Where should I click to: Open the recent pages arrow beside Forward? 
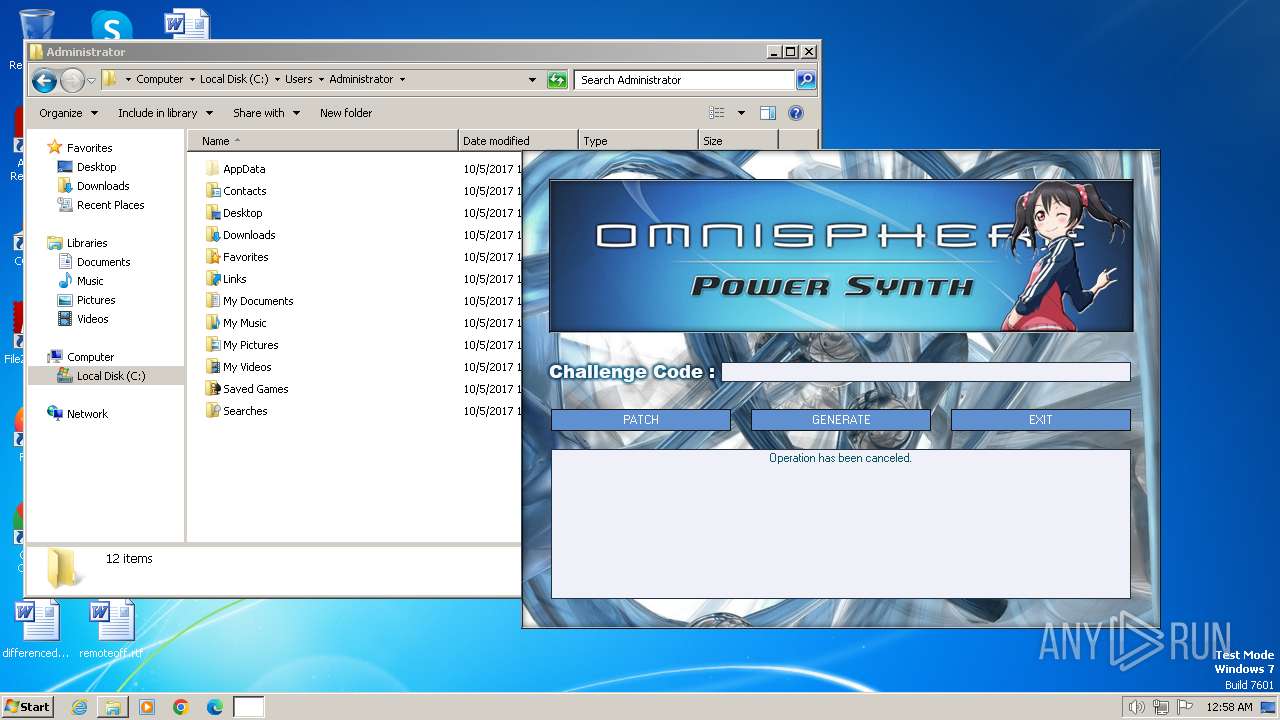[x=92, y=80]
